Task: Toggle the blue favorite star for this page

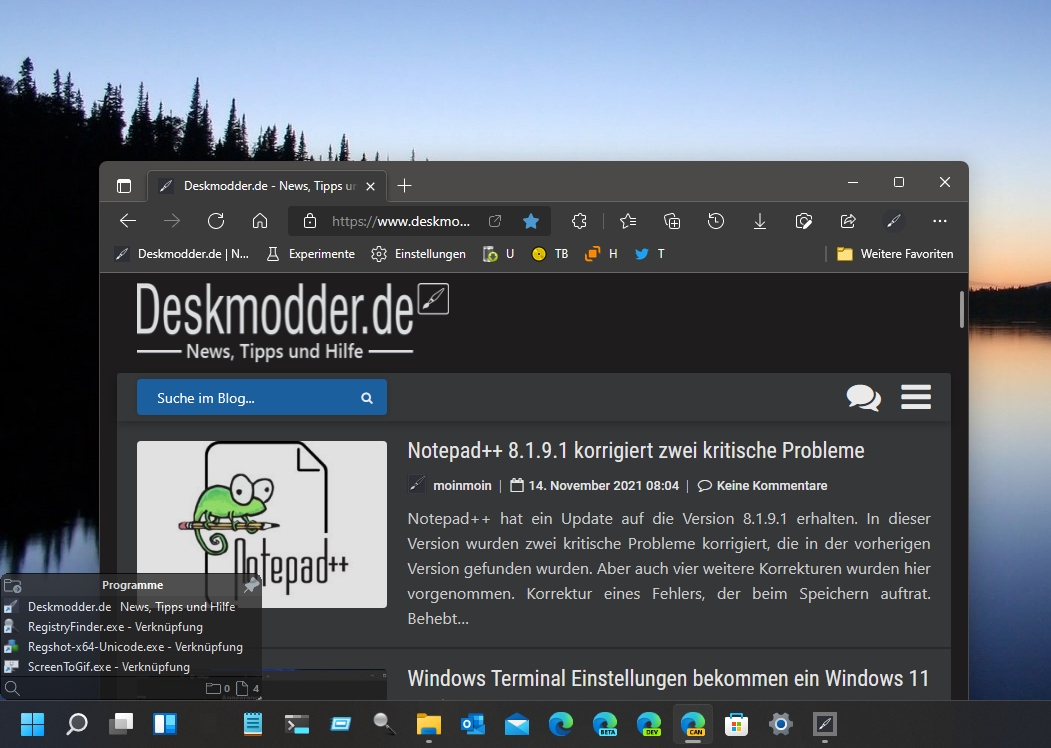Action: click(x=531, y=221)
